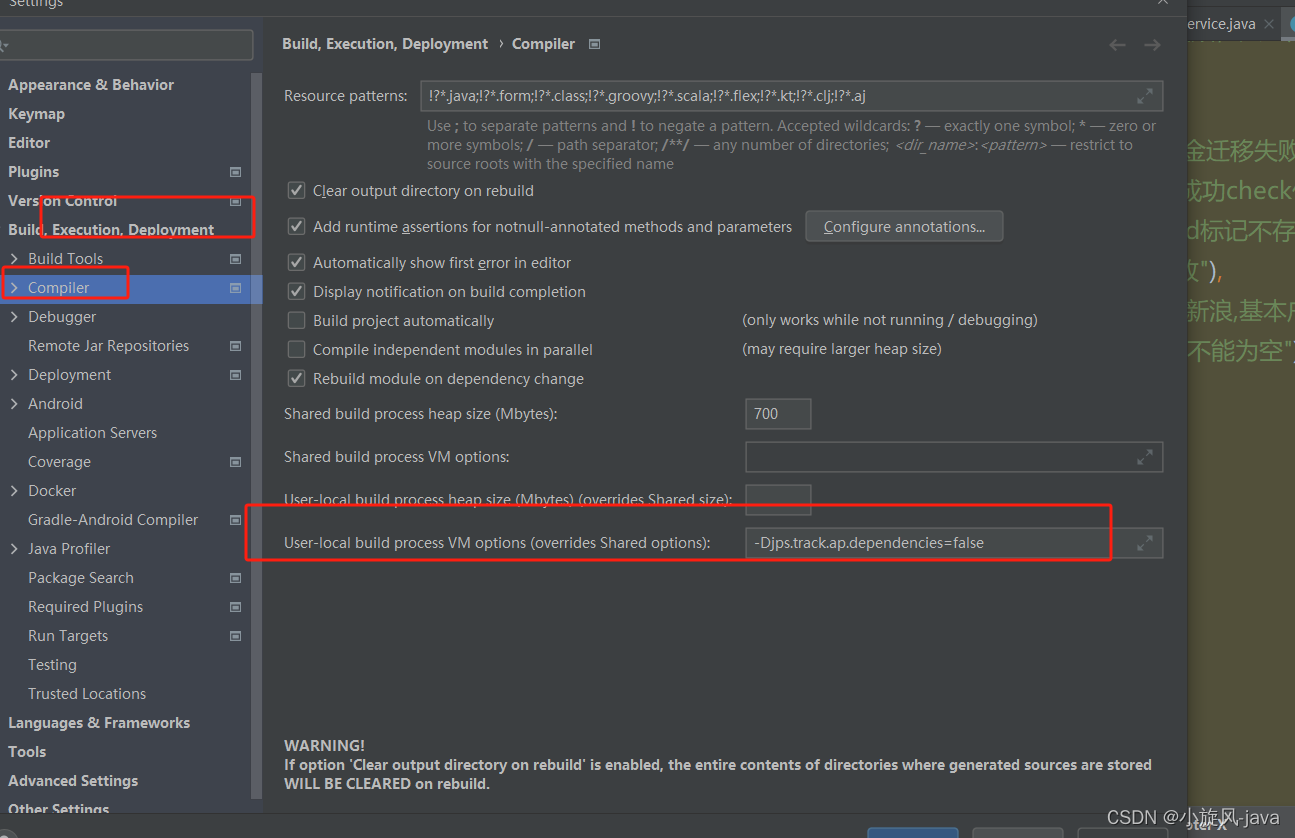The height and width of the screenshot is (838, 1295).
Task: Open Required Plugins settings
Action: [85, 607]
